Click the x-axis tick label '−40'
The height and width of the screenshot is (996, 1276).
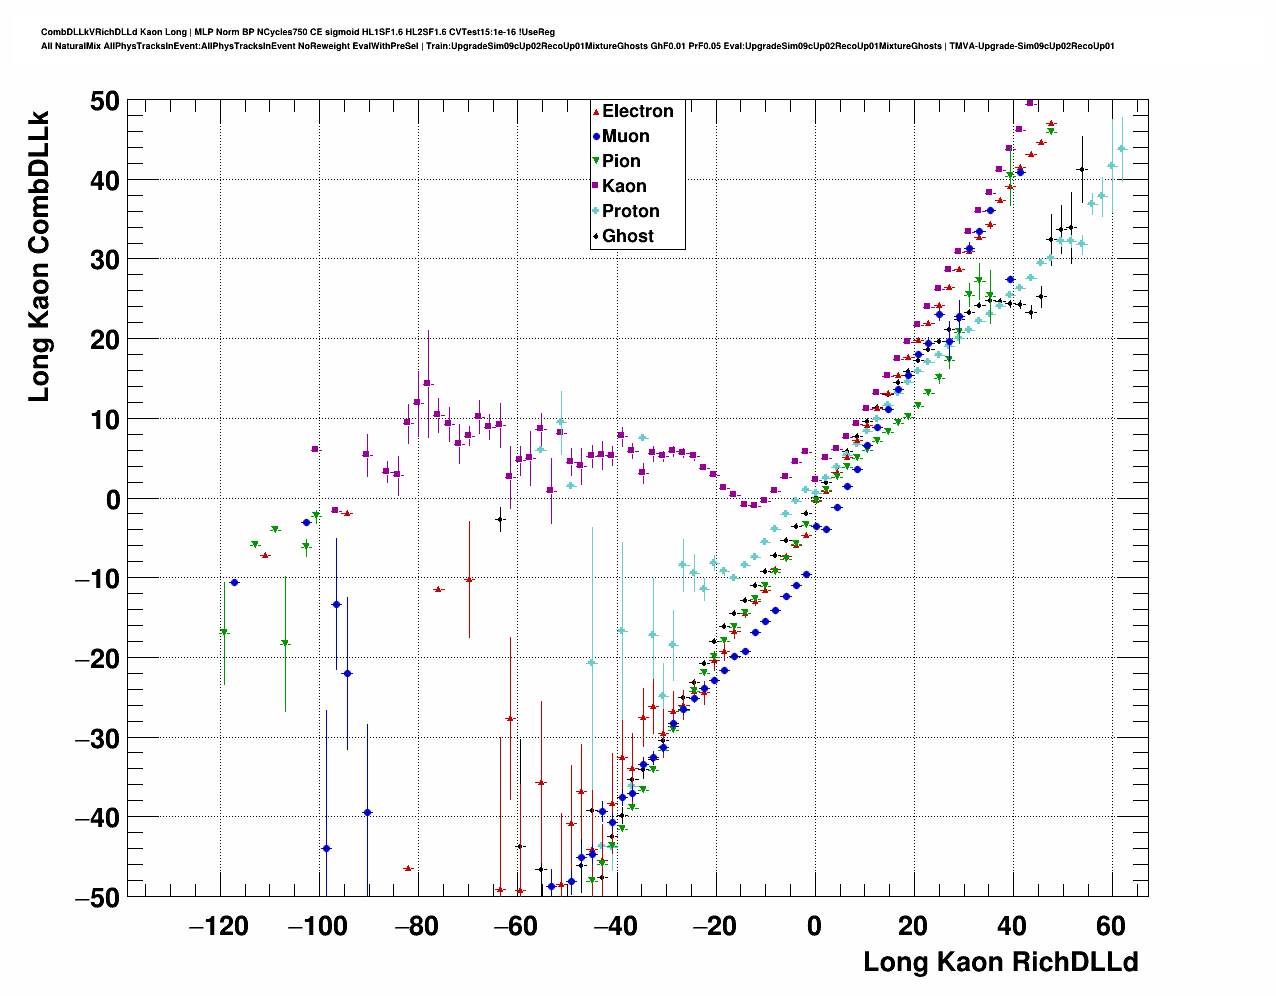[614, 926]
